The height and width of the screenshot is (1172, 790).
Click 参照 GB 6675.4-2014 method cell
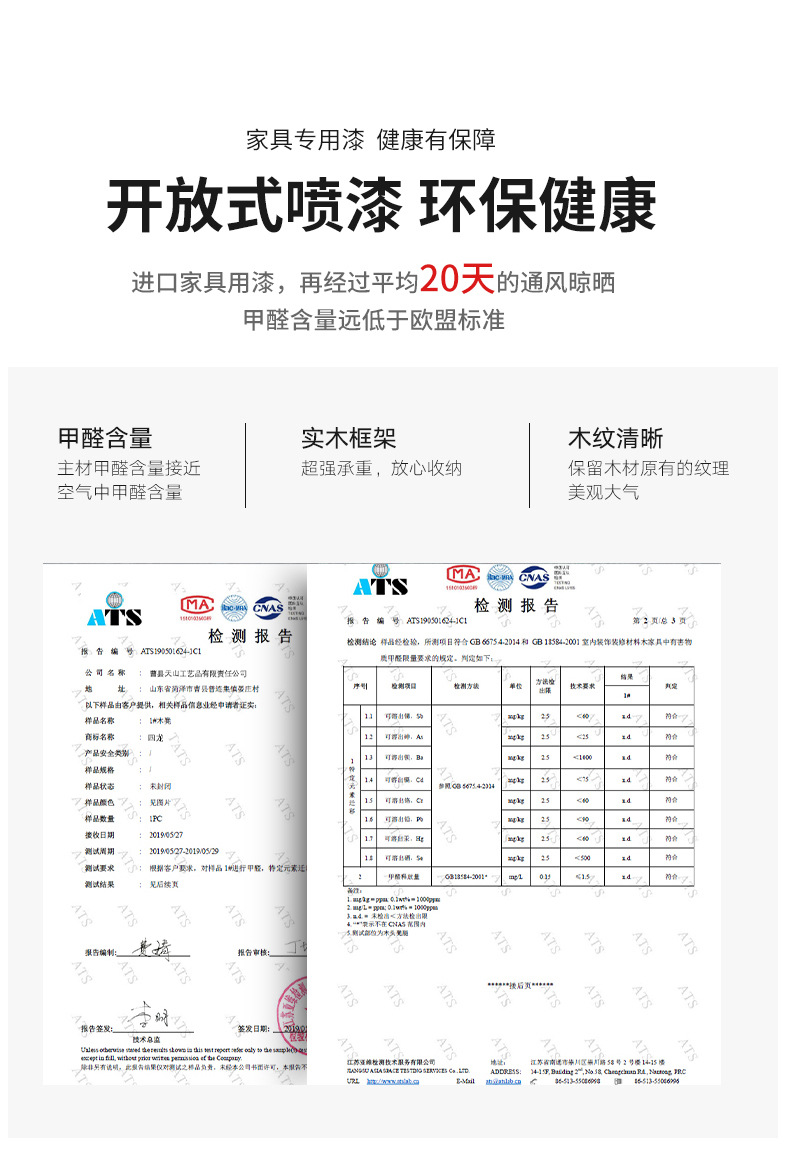point(466,786)
